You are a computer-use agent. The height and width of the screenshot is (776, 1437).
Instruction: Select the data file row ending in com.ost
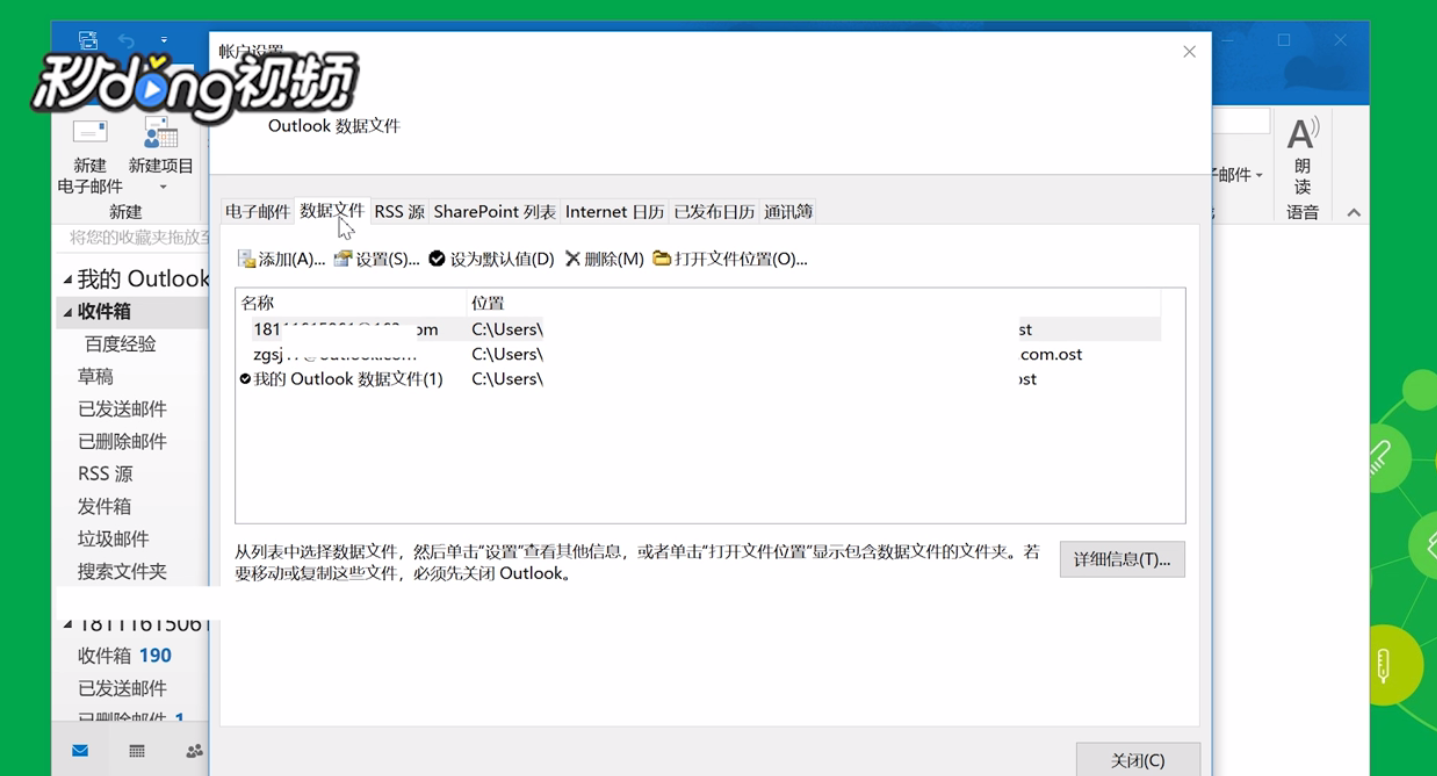pyautogui.click(x=699, y=354)
